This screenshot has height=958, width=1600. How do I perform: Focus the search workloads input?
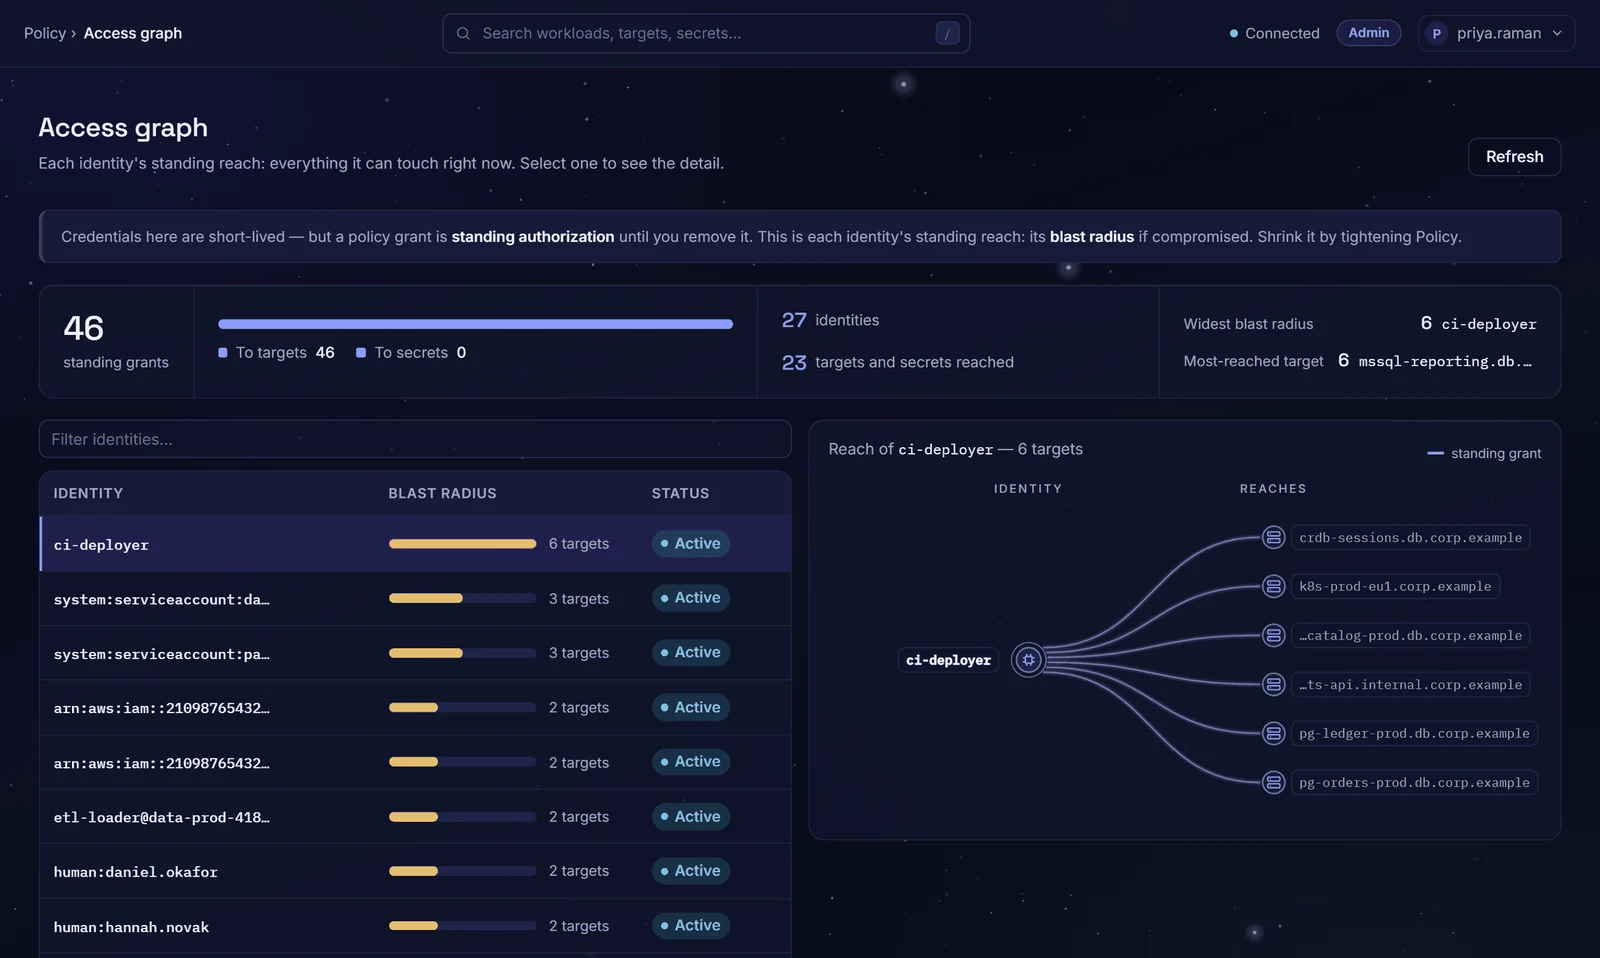tap(706, 33)
